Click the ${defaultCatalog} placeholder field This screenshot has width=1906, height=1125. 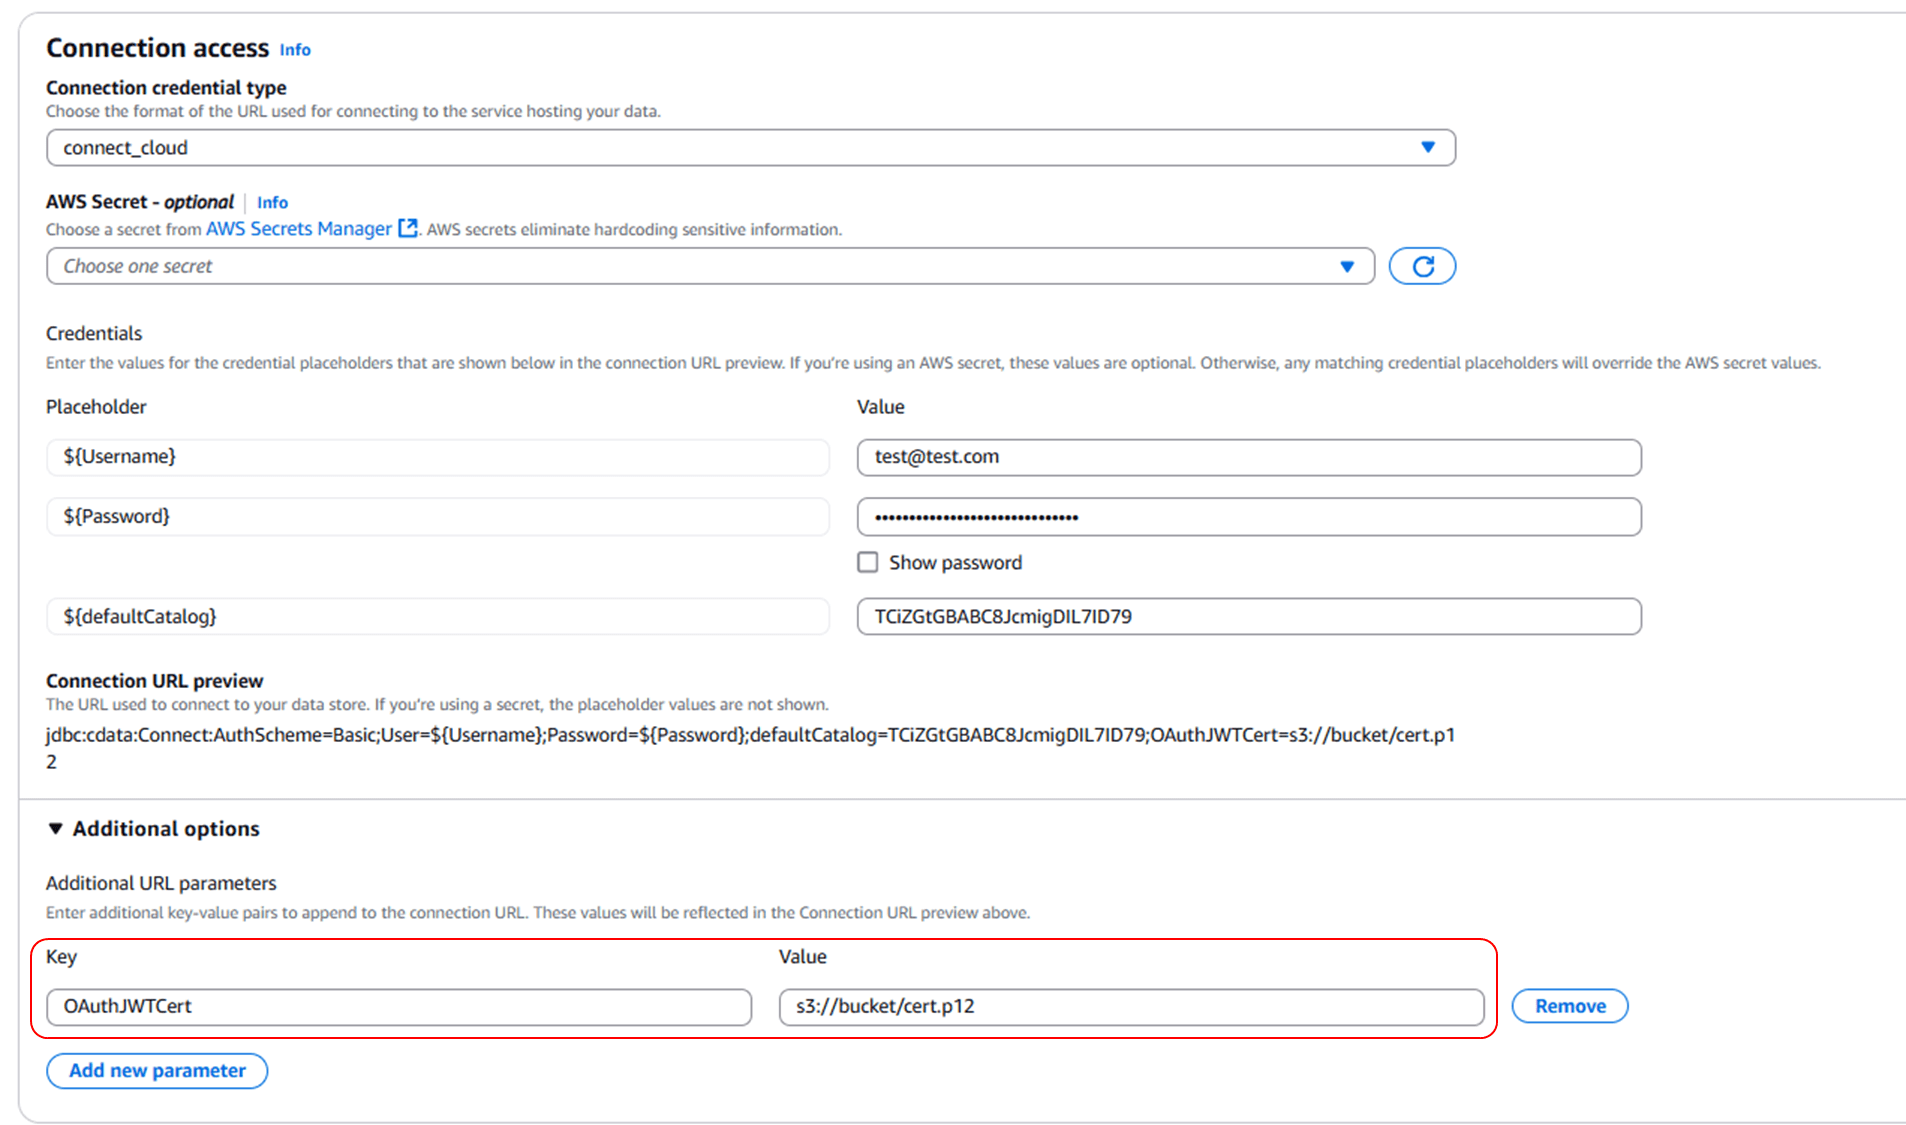coord(437,616)
